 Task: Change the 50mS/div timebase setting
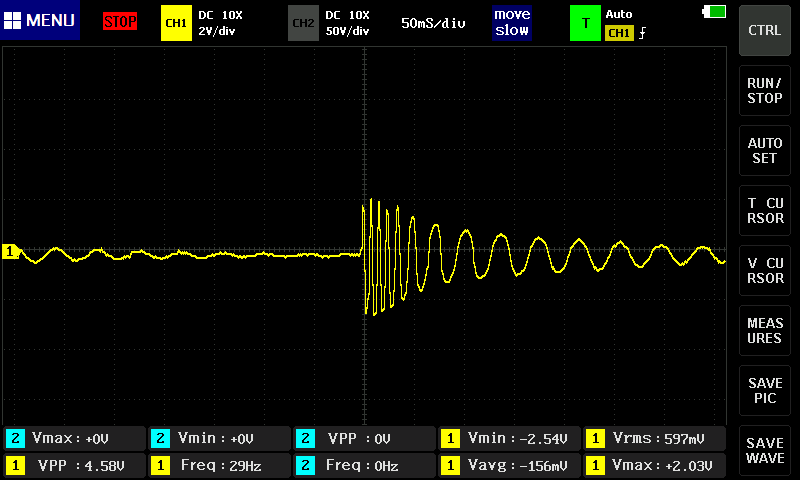[433, 22]
